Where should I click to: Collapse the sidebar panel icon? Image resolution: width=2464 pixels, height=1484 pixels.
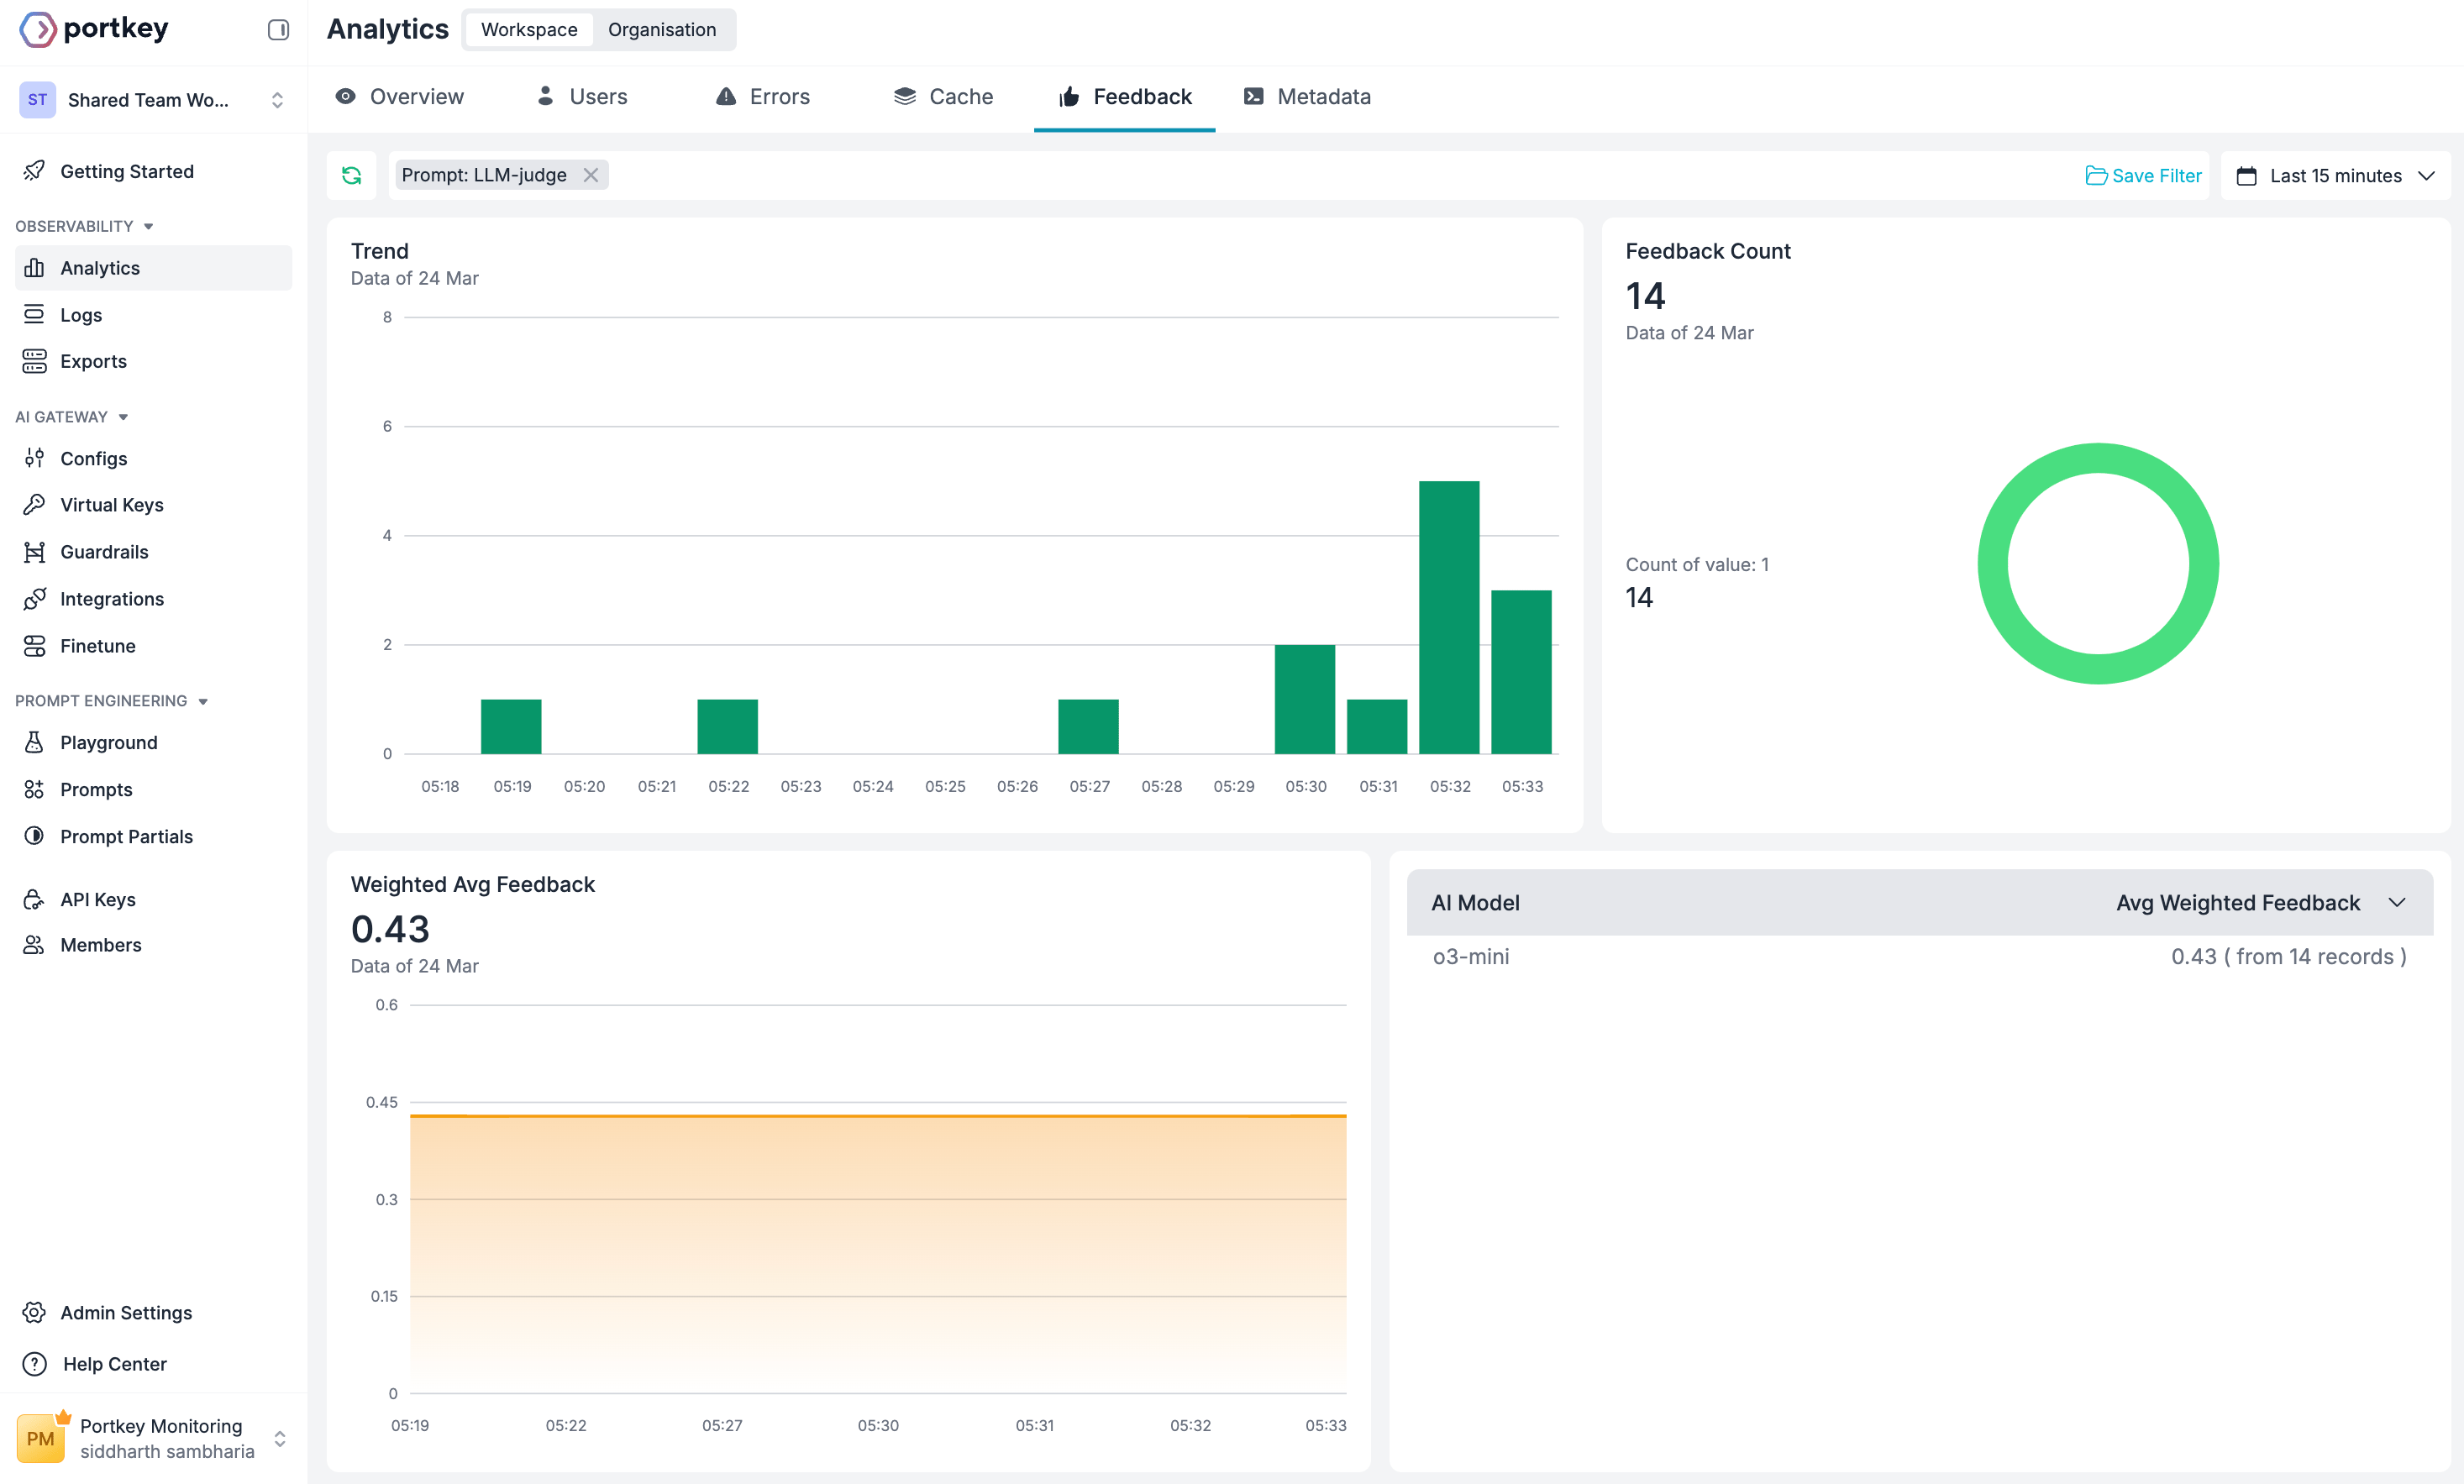(x=278, y=30)
